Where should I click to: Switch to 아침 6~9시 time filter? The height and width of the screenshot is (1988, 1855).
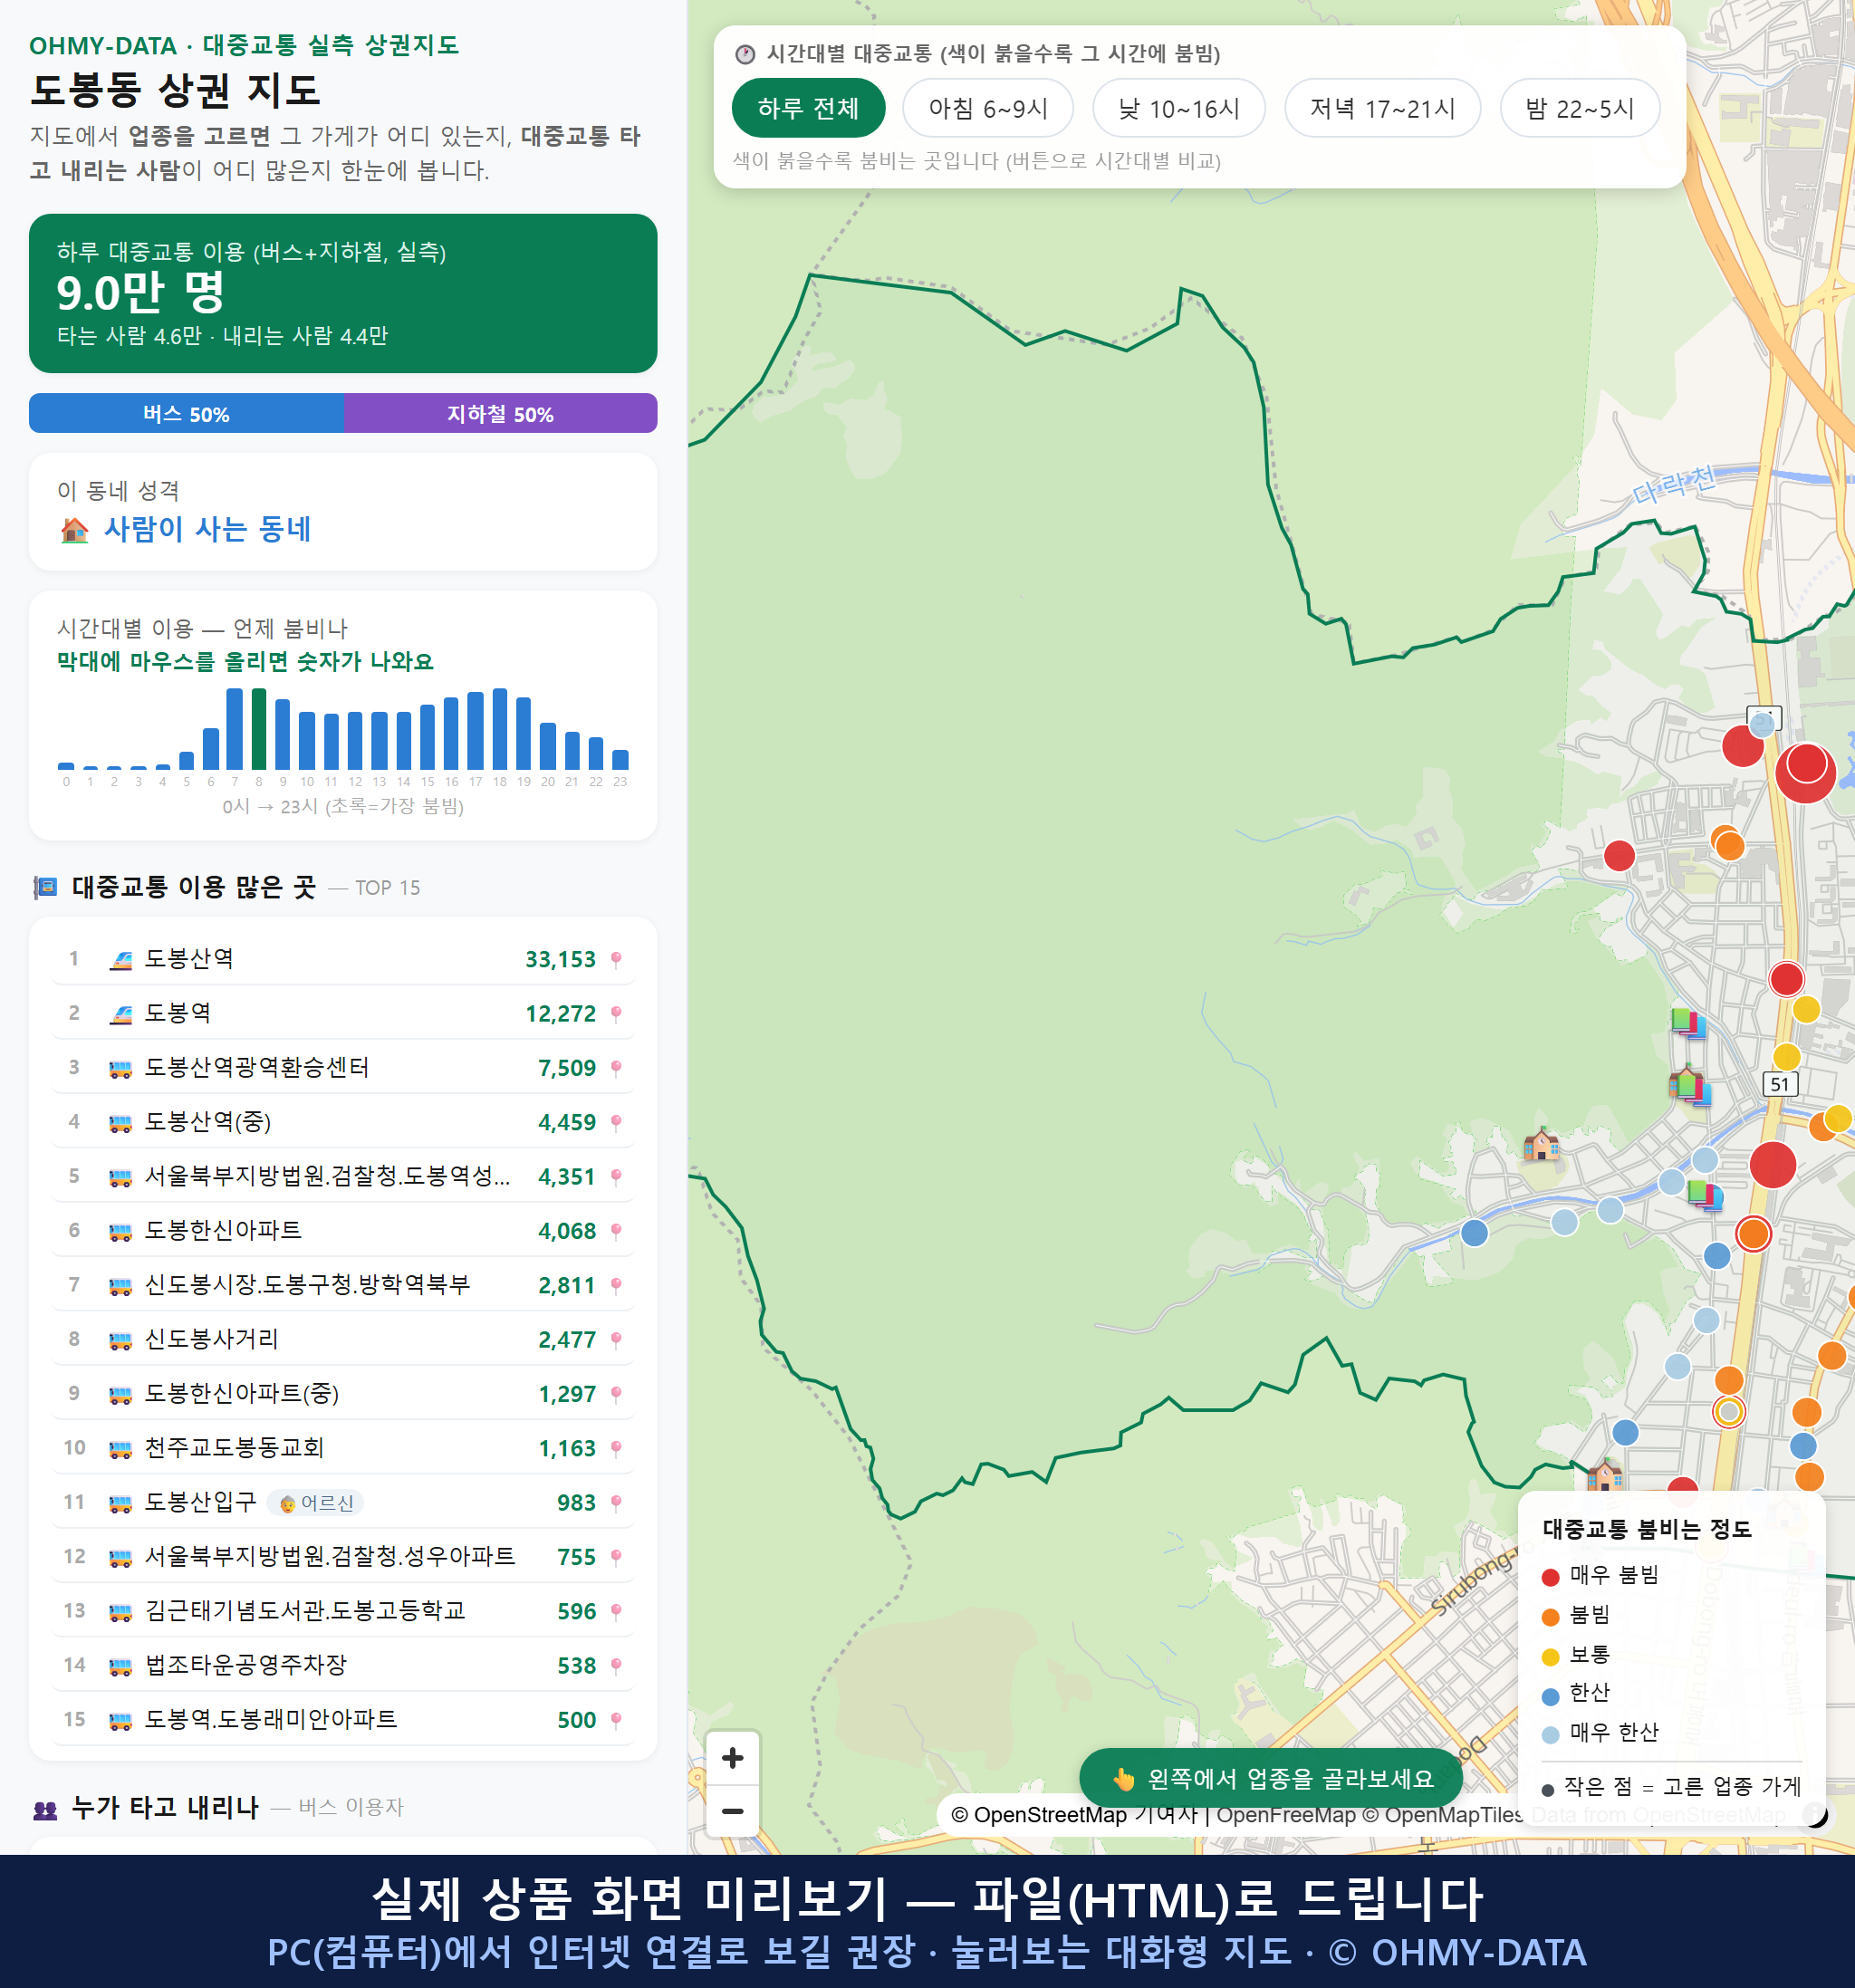tap(988, 108)
